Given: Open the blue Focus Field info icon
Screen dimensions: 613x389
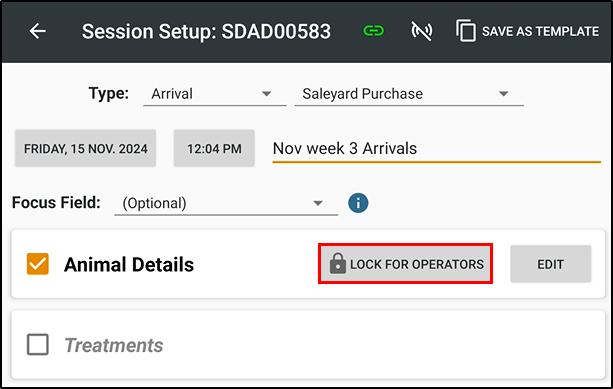Looking at the screenshot, I should pos(358,203).
